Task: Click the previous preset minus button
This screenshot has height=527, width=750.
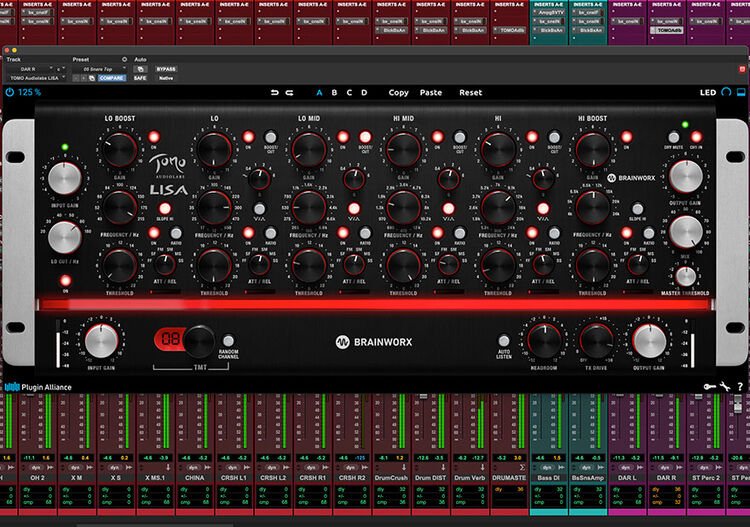Action: pos(76,78)
